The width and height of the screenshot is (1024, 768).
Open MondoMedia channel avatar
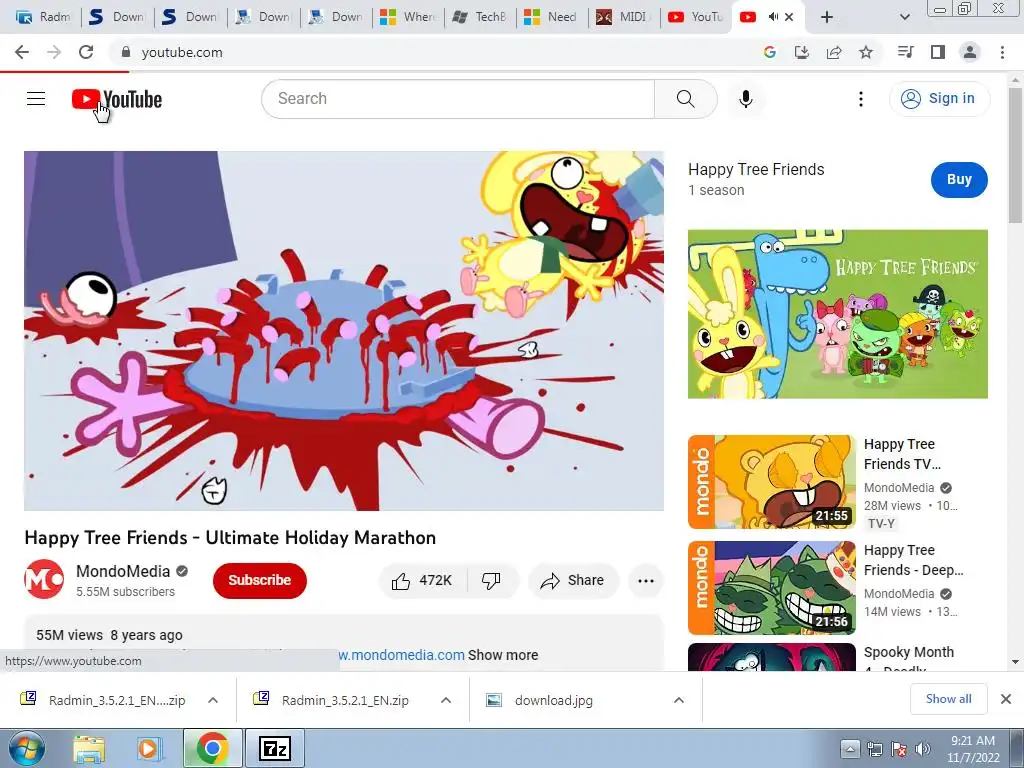pos(44,579)
